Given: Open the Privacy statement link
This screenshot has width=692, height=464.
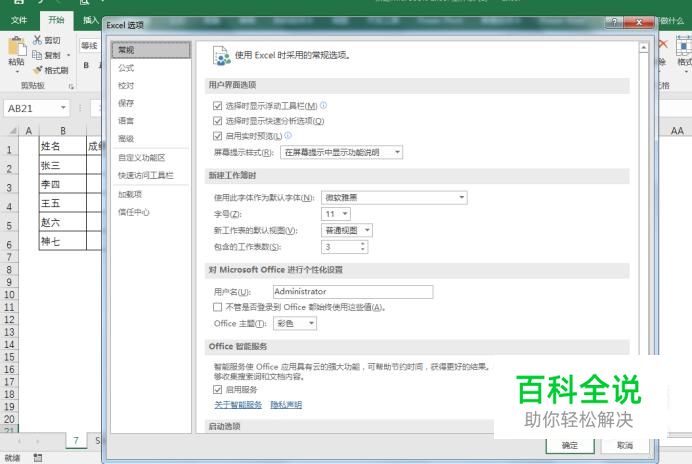Looking at the screenshot, I should coord(286,405).
